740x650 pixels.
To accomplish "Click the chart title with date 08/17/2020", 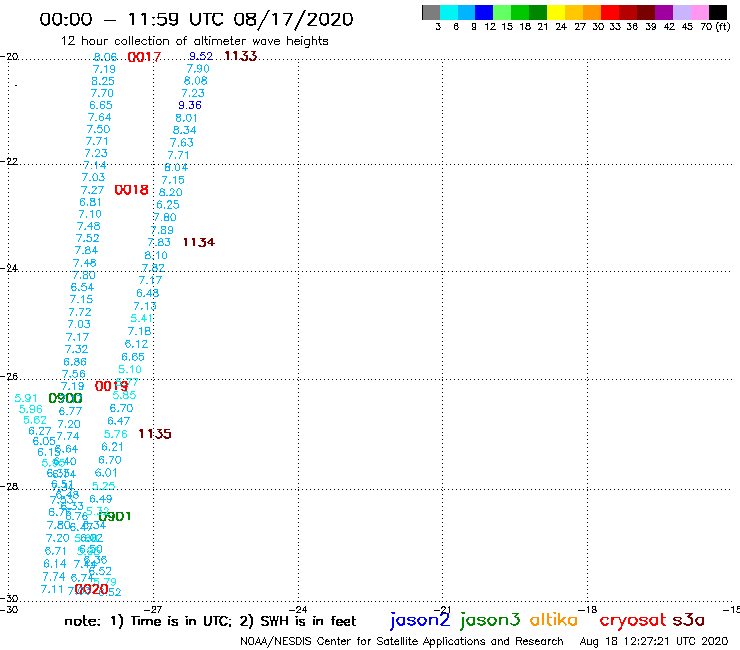I will 196,19.
